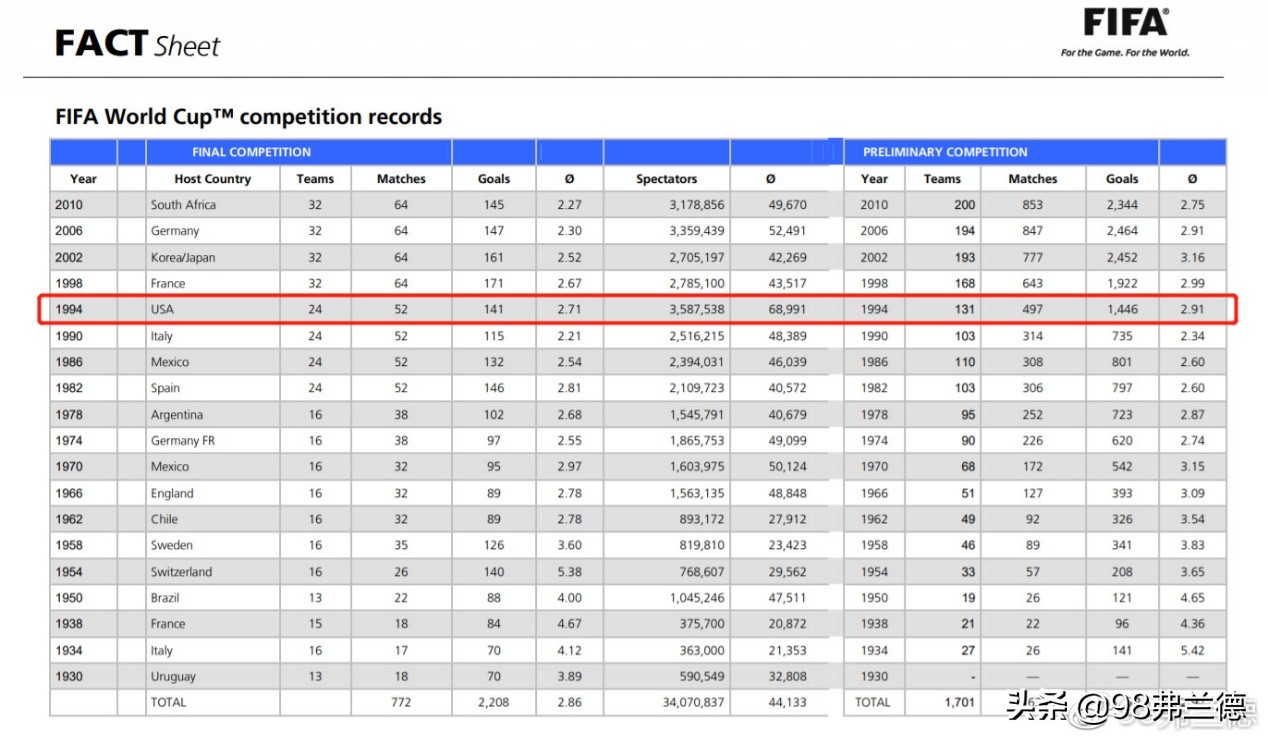Select total average attendance '44,133'
Image resolution: width=1268 pixels, height=744 pixels.
tap(786, 703)
